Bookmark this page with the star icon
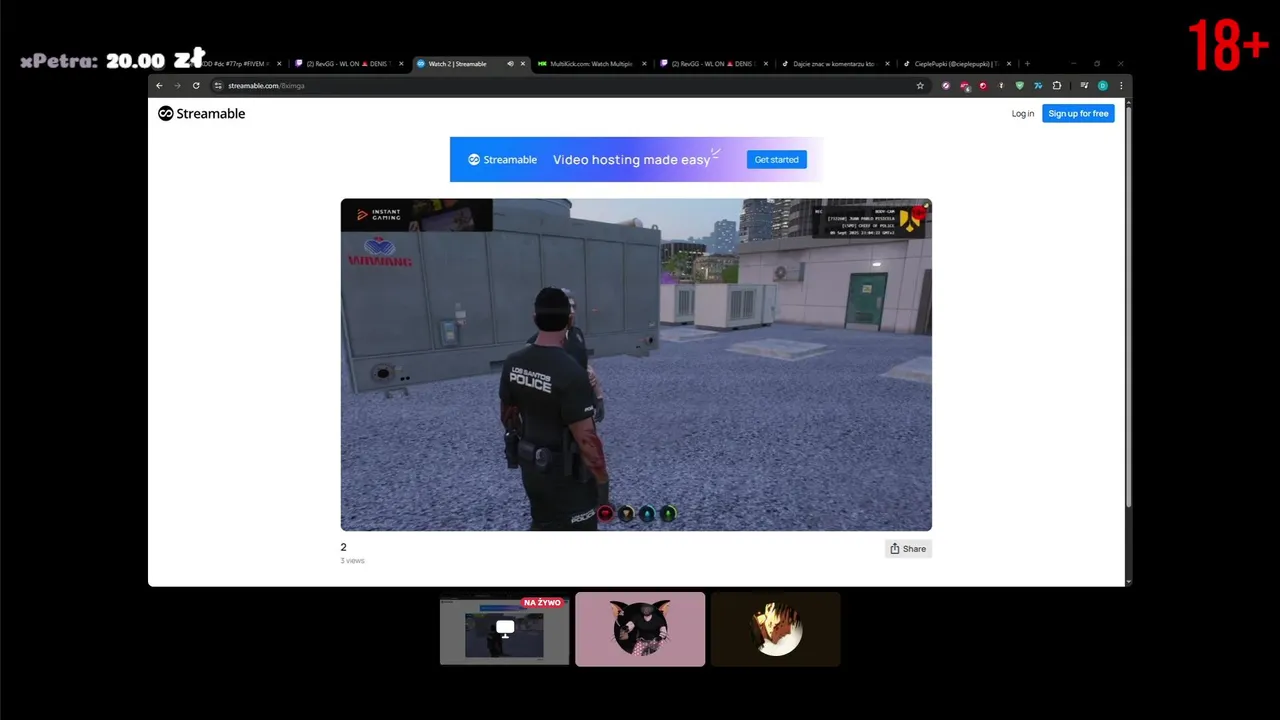 tap(920, 86)
